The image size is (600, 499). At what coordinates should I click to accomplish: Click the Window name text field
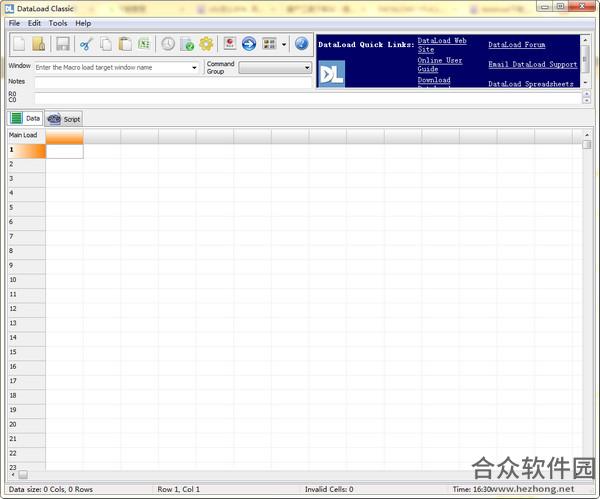113,68
